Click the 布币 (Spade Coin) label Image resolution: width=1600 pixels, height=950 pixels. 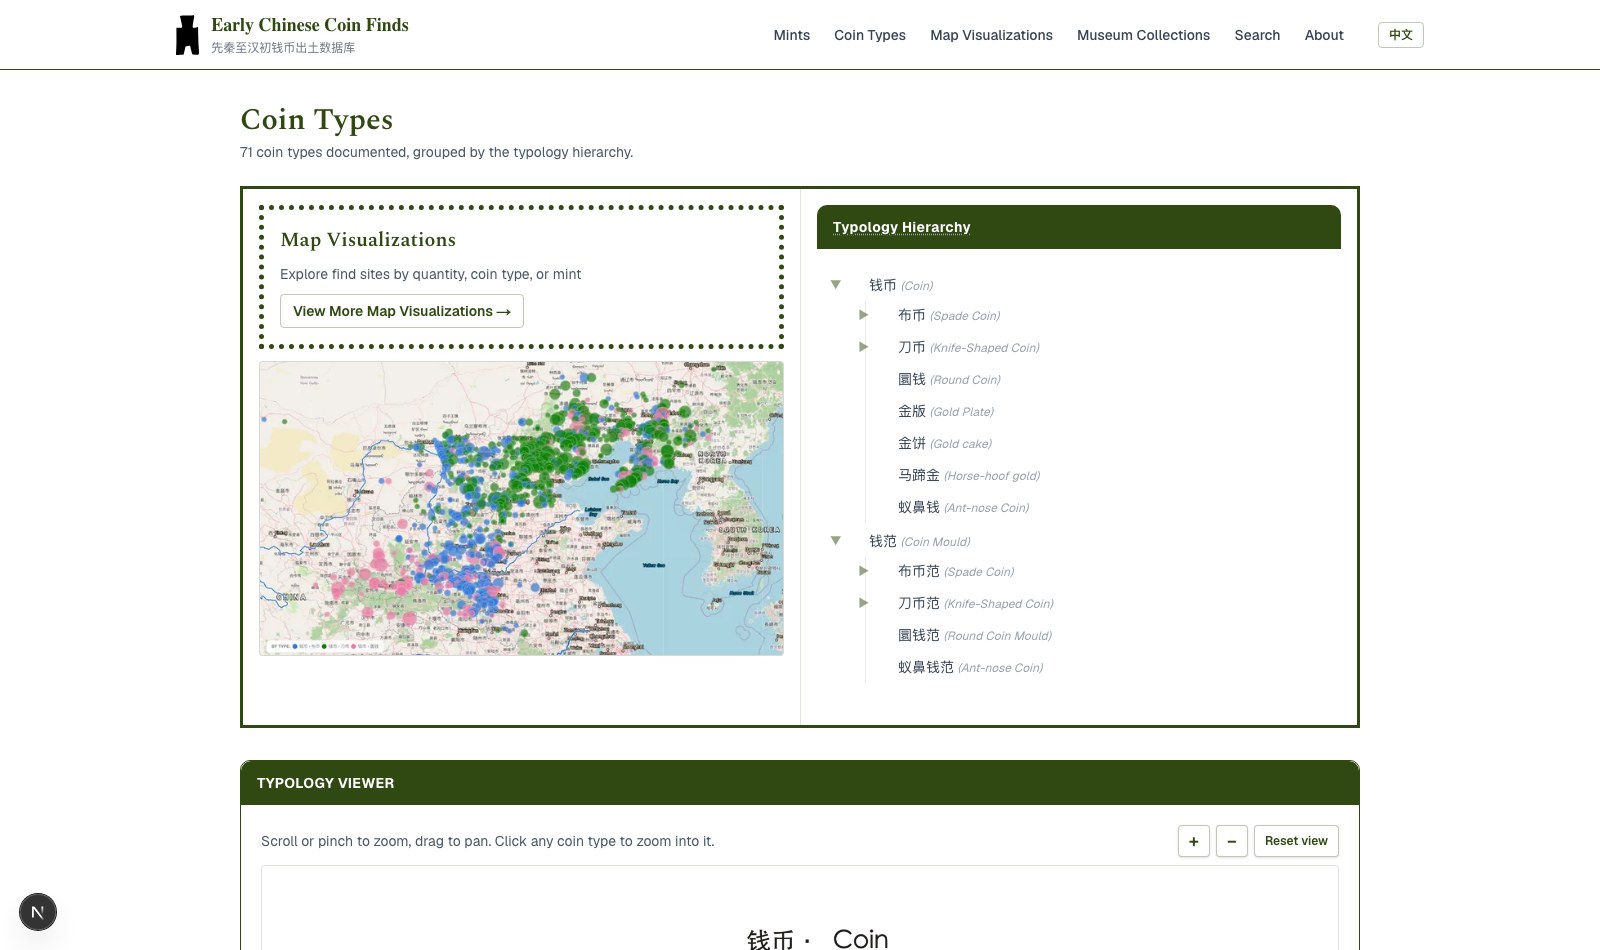point(949,315)
